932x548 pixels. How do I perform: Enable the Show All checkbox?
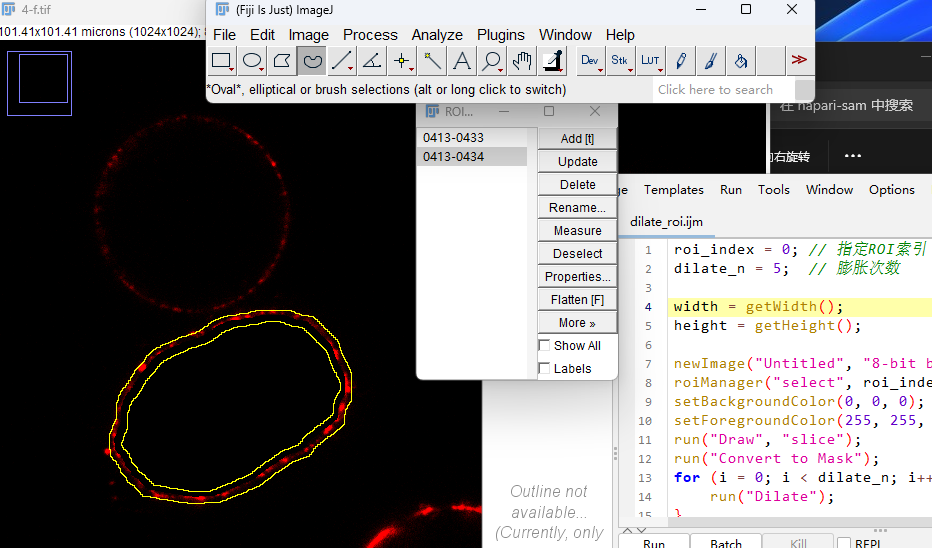coord(544,345)
